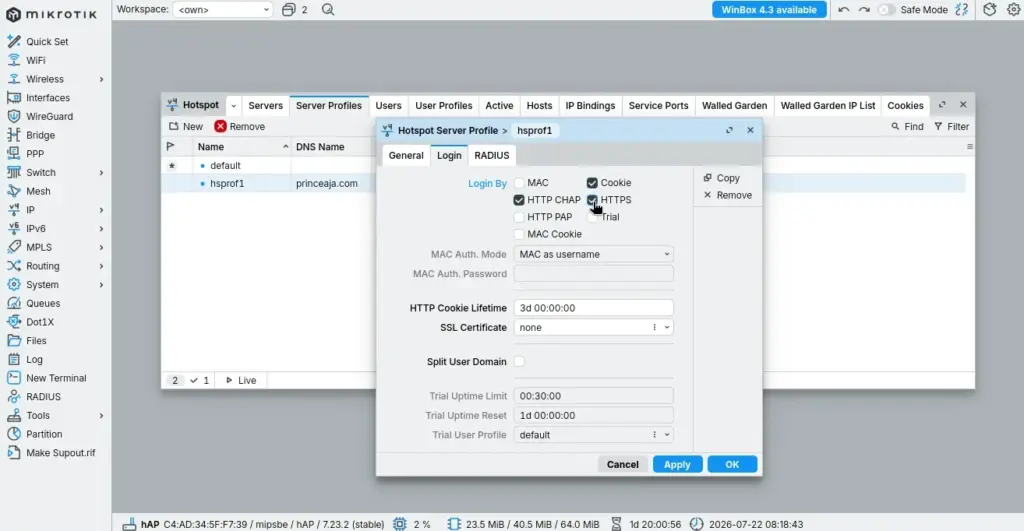Click the Cancel button
This screenshot has width=1024, height=531.
click(x=622, y=464)
